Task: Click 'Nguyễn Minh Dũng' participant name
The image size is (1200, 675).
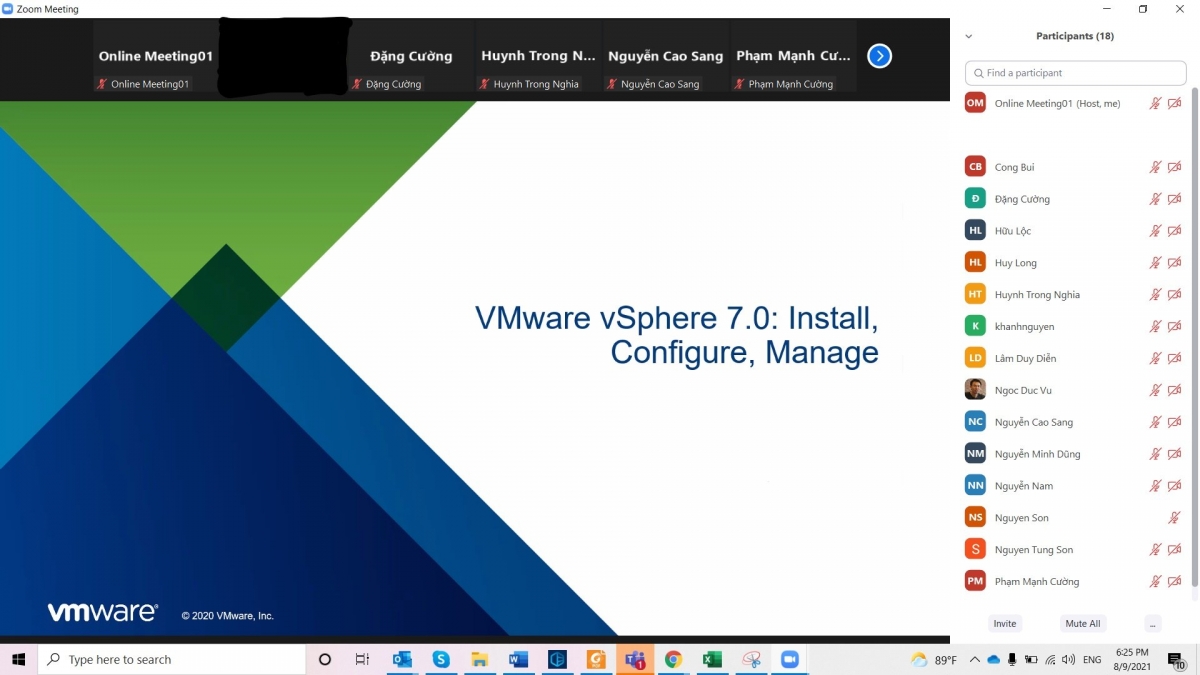Action: (1037, 454)
